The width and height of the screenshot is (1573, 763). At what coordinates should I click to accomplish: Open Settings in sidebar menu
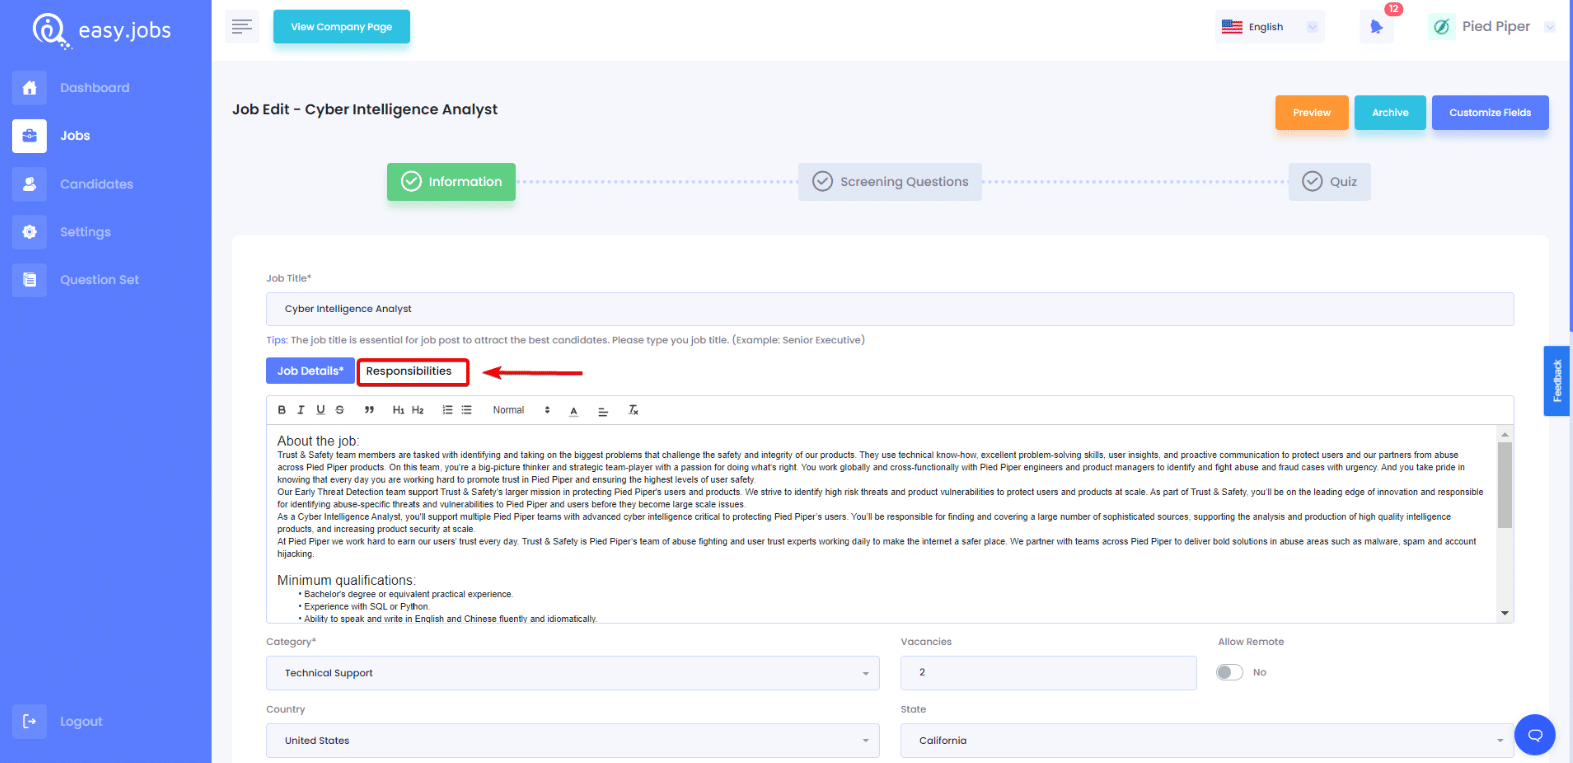(x=85, y=232)
